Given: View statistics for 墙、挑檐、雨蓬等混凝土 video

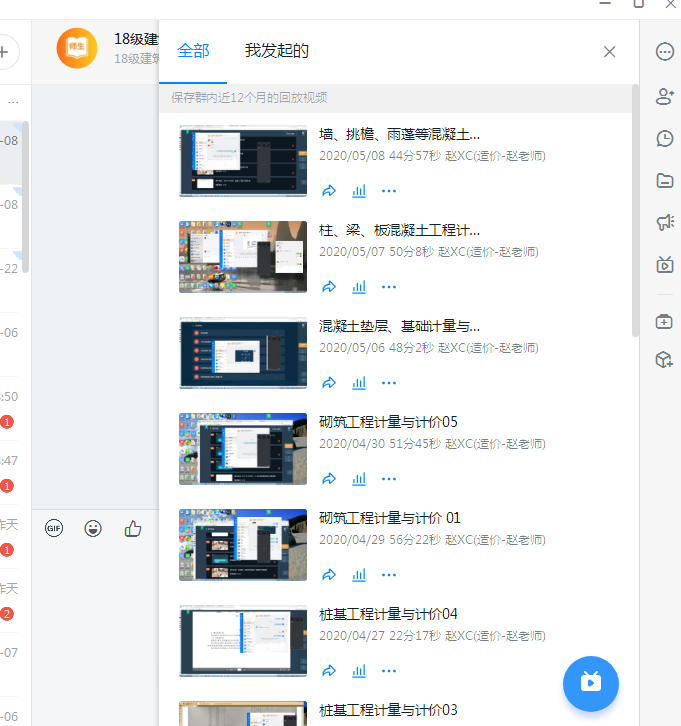Looking at the screenshot, I should 359,191.
